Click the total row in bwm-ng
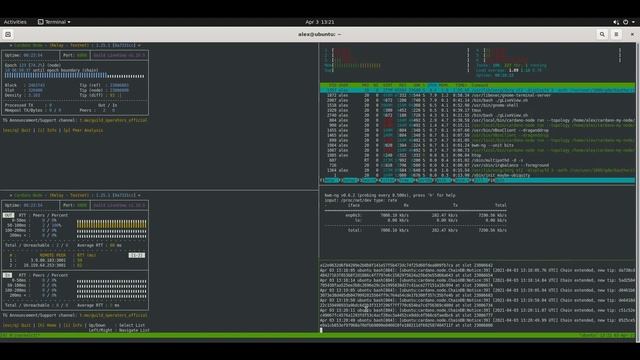640x360 pixels. (x=416, y=230)
